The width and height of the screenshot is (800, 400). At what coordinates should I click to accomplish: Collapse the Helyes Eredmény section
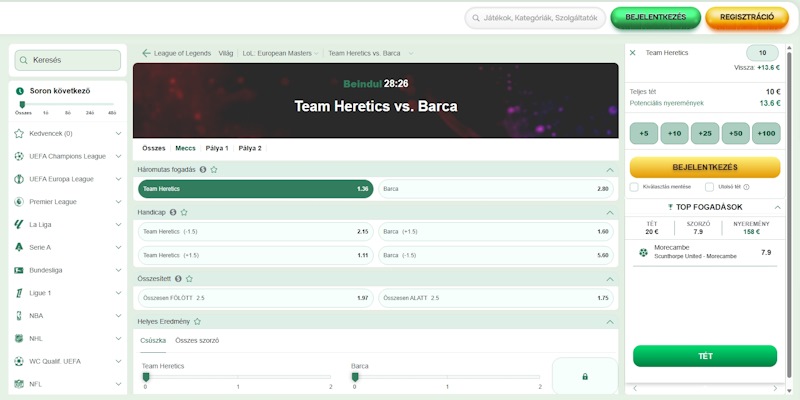click(x=610, y=322)
